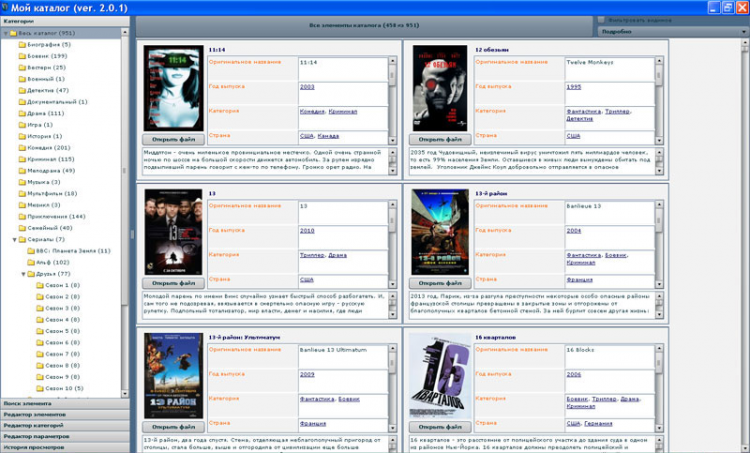
Task: Click Открыть файл for 16 кварталов
Action: pyautogui.click(x=440, y=427)
